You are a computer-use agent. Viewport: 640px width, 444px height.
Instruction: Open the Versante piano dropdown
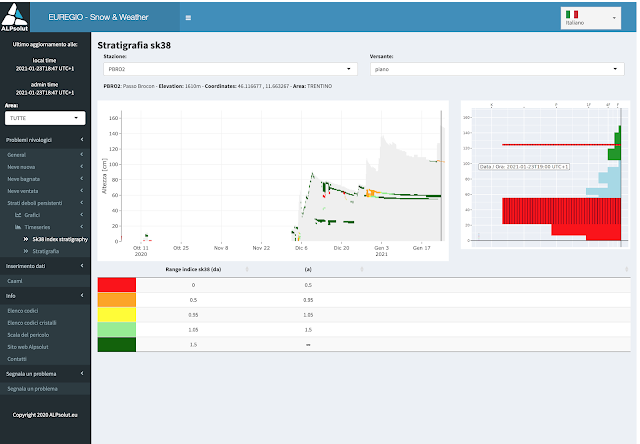(x=497, y=69)
